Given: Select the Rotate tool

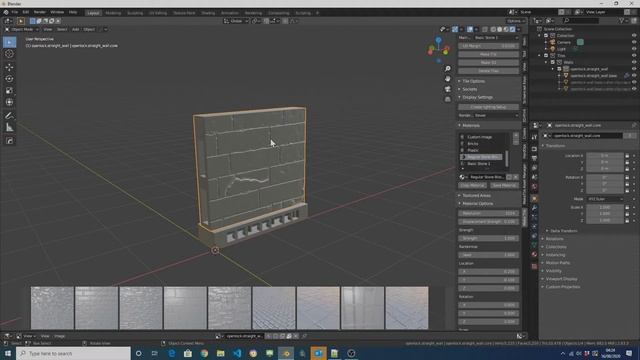Looking at the screenshot, I should [x=9, y=79].
